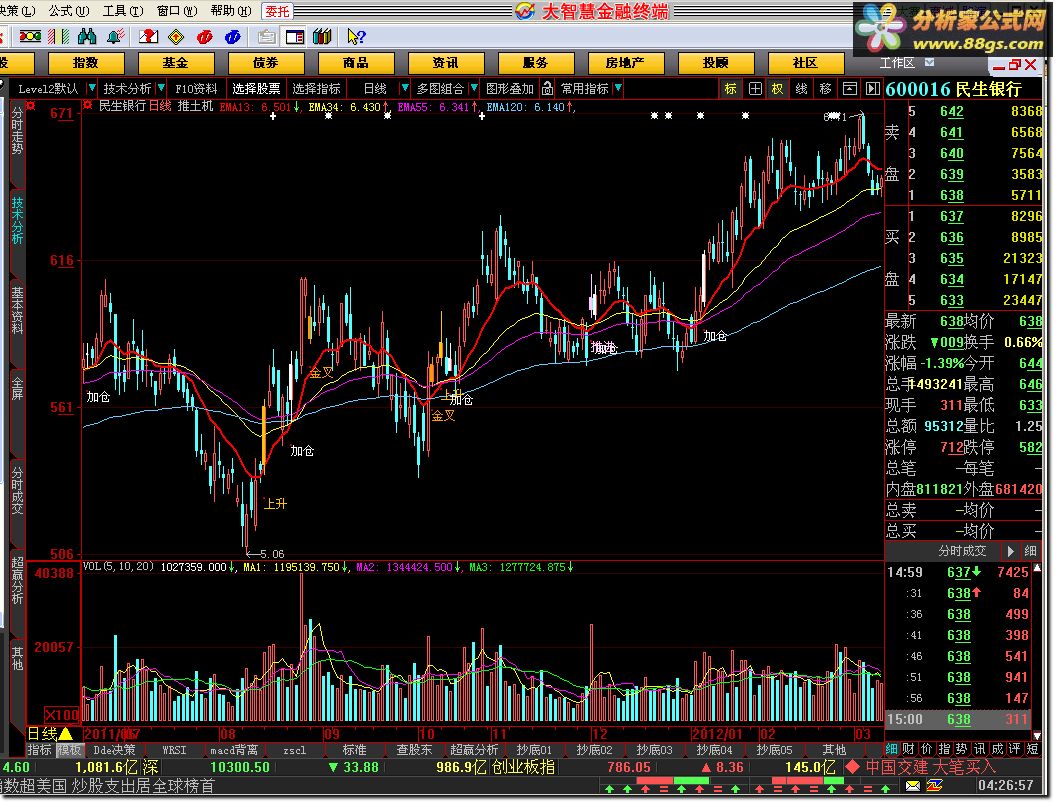
Task: Click the play arrow next to 分时成交
Action: [1010, 551]
